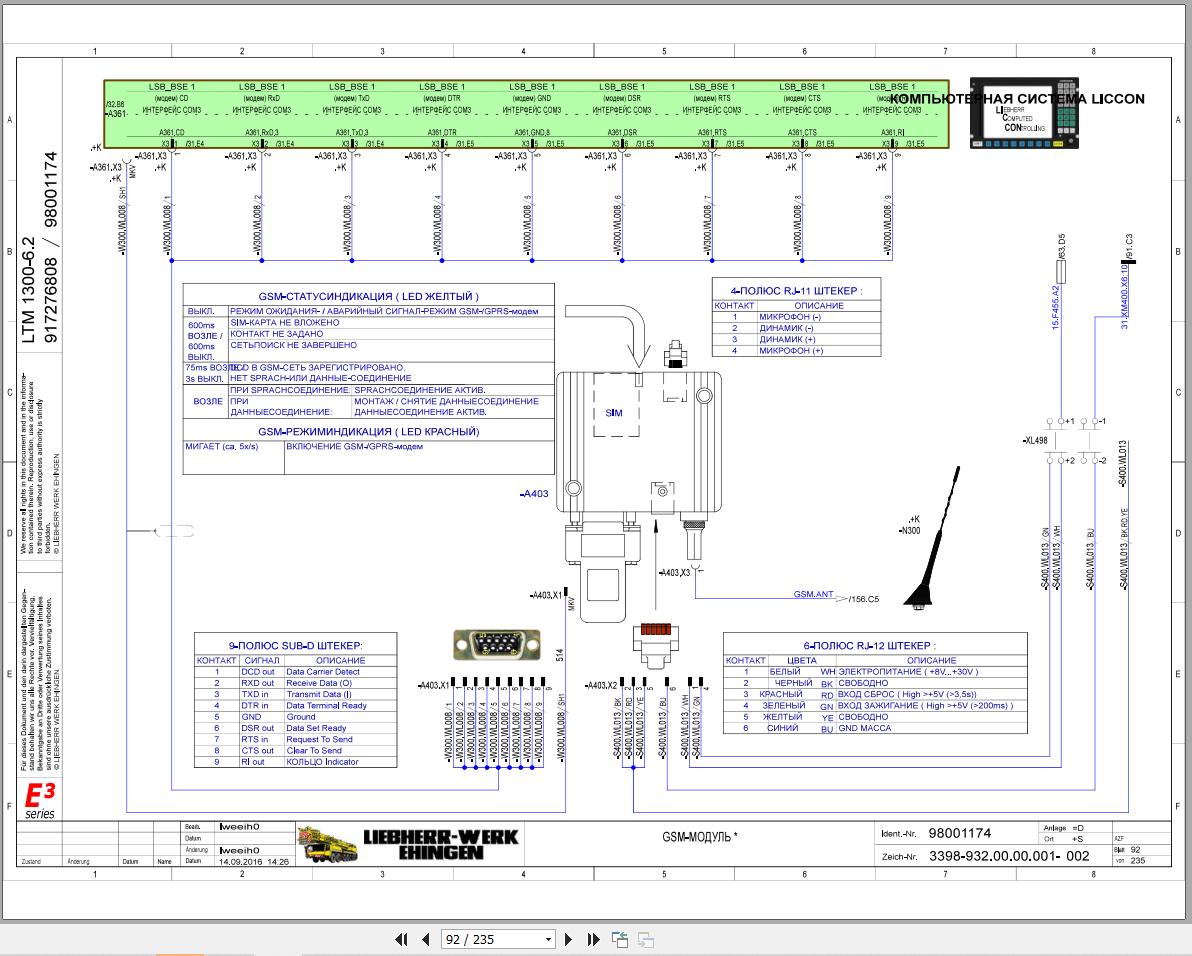Click the SIM card slot on the modem
The image size is (1192, 956).
[614, 411]
